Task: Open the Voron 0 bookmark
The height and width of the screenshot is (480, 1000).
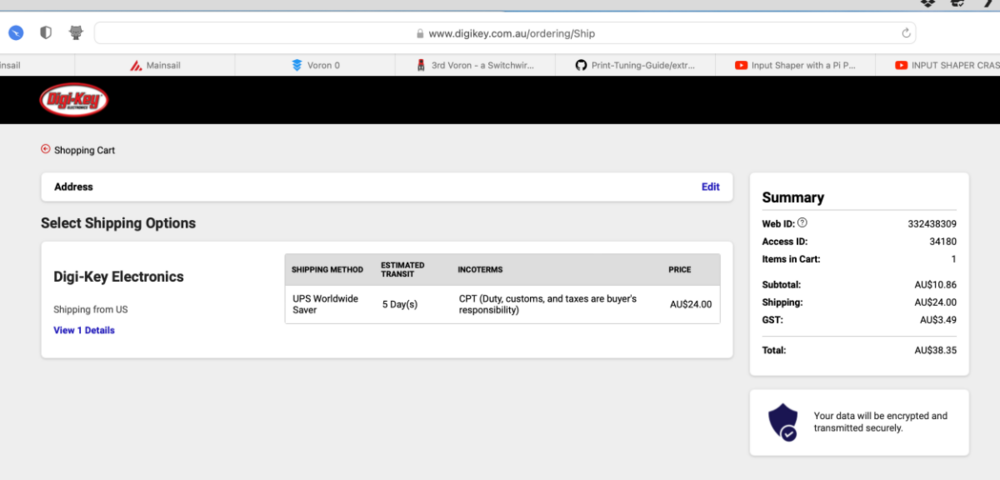Action: point(315,65)
